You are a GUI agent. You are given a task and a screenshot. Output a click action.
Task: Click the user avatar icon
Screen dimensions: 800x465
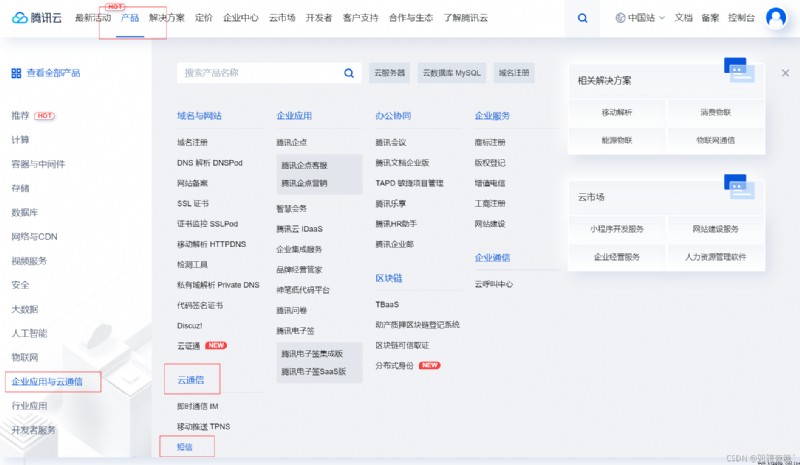coord(776,18)
